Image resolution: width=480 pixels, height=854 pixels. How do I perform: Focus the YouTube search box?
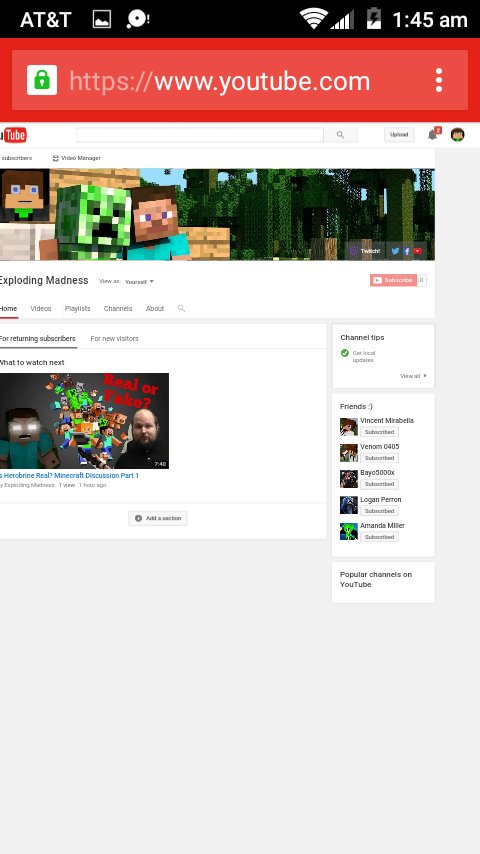click(x=200, y=135)
